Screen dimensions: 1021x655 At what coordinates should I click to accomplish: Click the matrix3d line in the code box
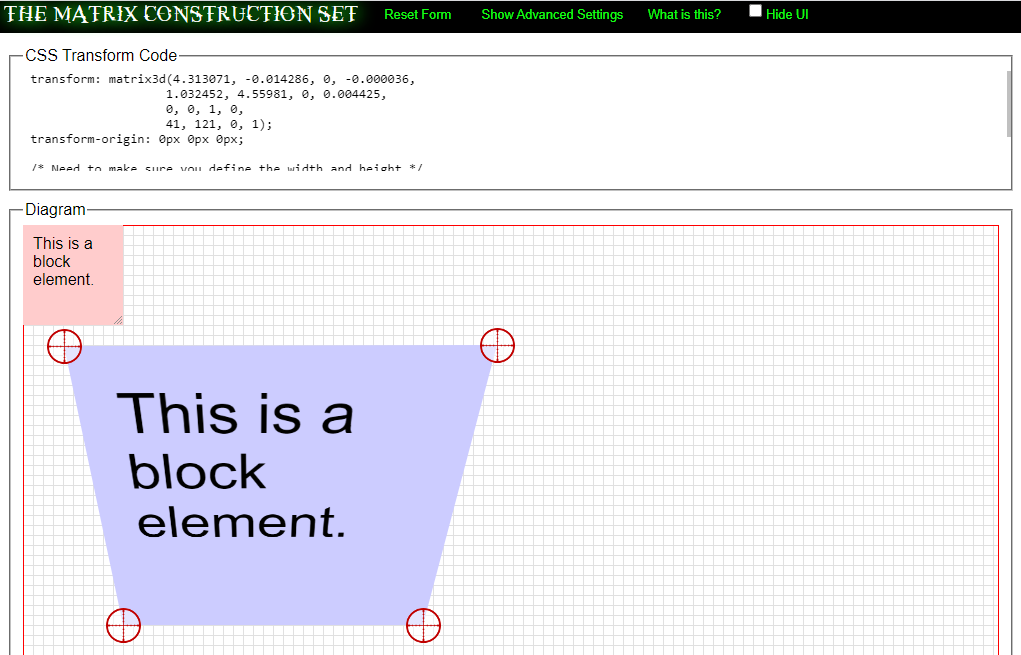coord(222,79)
